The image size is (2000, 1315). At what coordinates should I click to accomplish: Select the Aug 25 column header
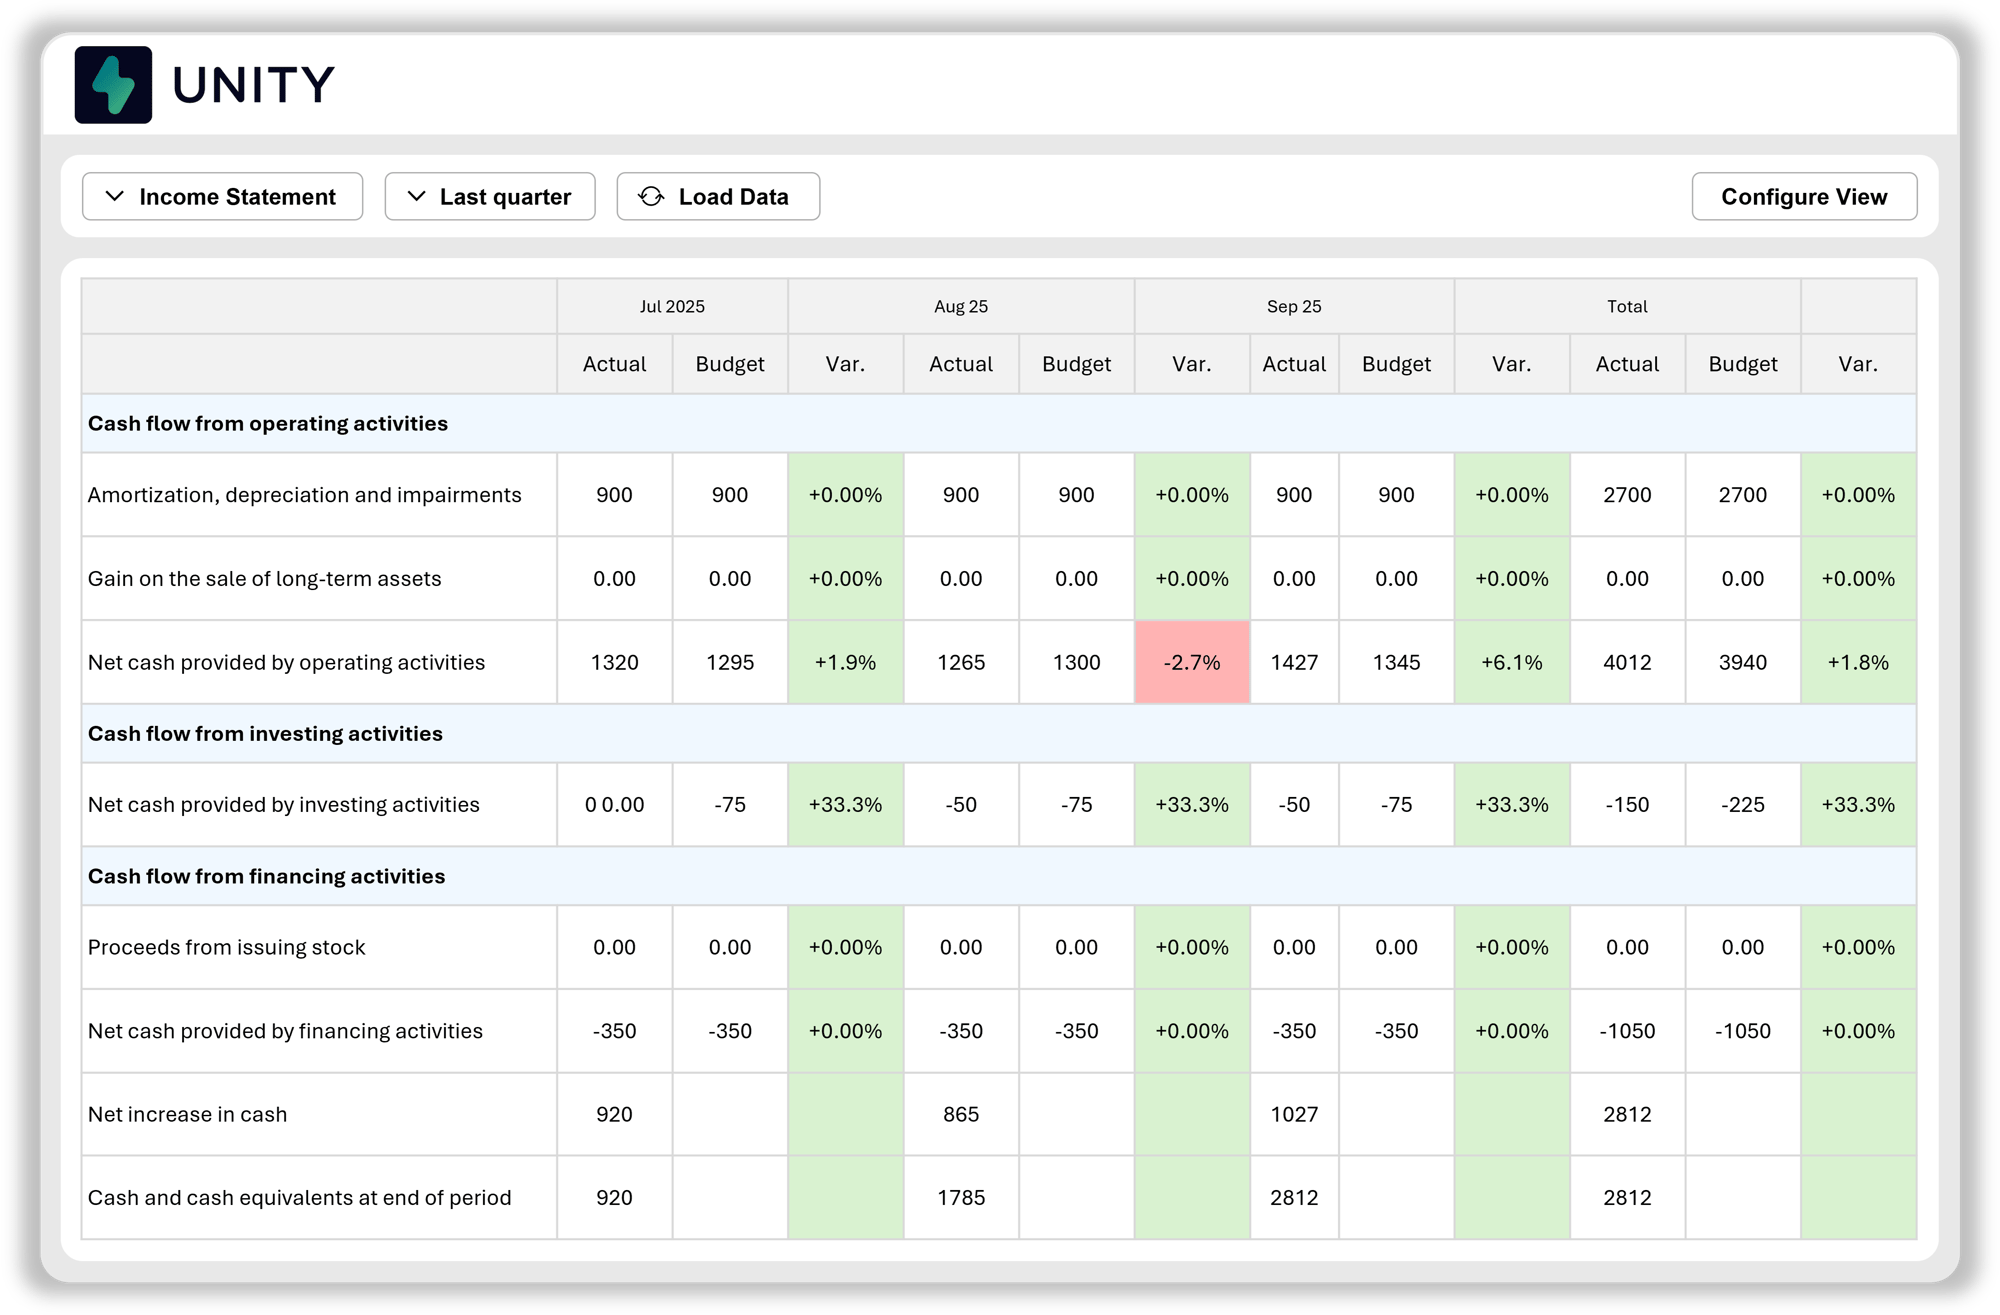point(960,307)
